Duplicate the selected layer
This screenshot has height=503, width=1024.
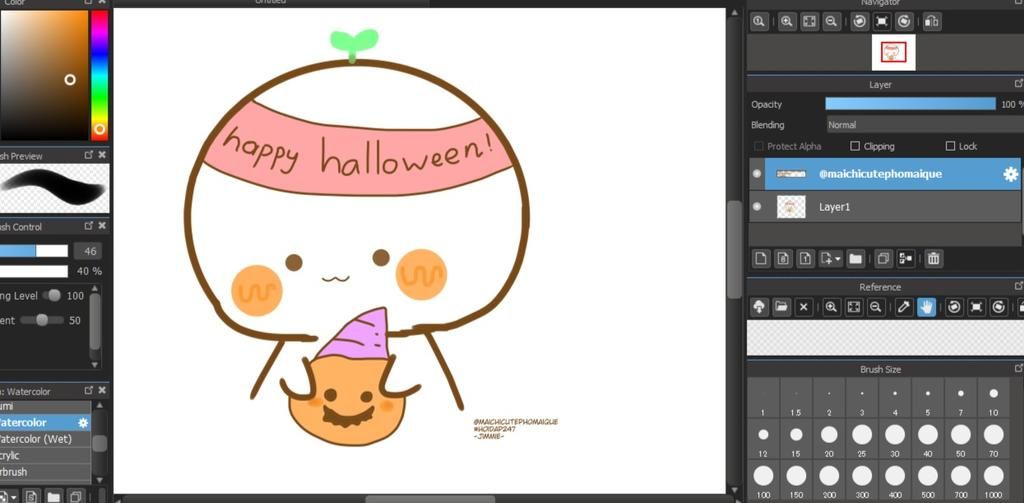pyautogui.click(x=883, y=259)
